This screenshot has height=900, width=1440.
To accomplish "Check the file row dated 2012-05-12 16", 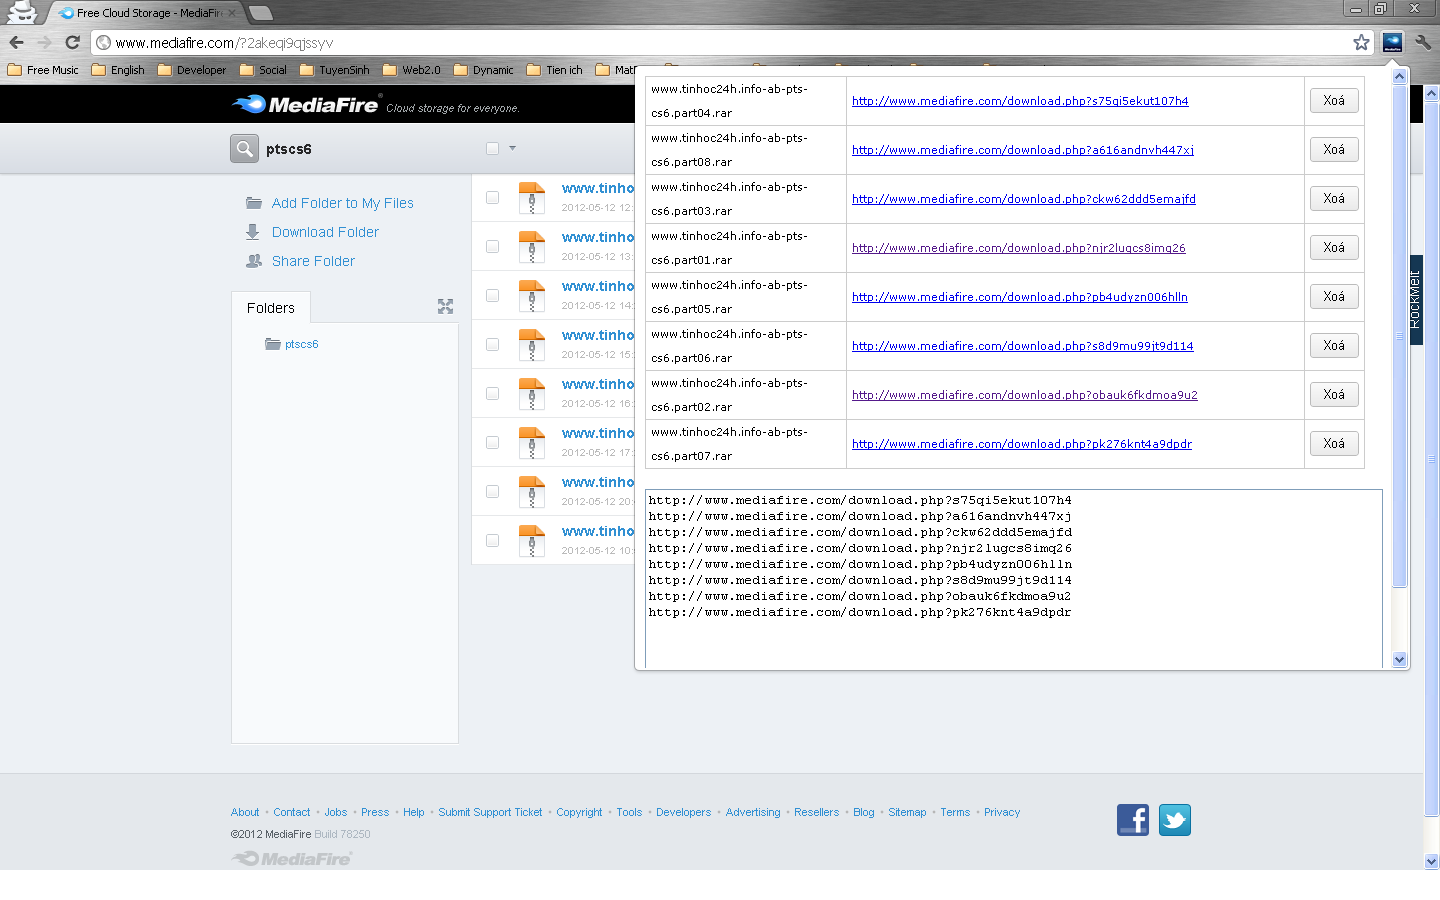I will pyautogui.click(x=492, y=393).
